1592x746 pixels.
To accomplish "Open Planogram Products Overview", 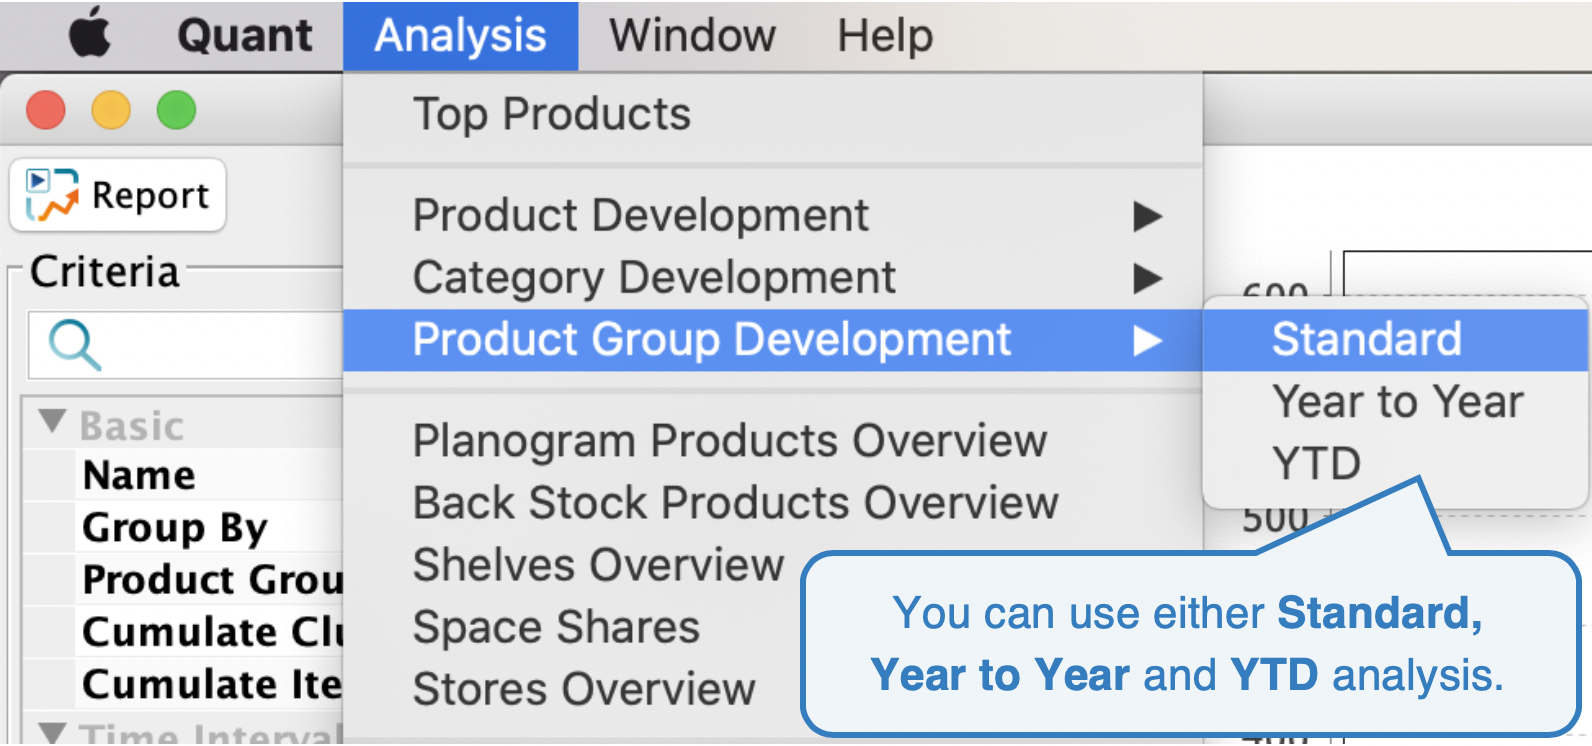I will pyautogui.click(x=730, y=441).
